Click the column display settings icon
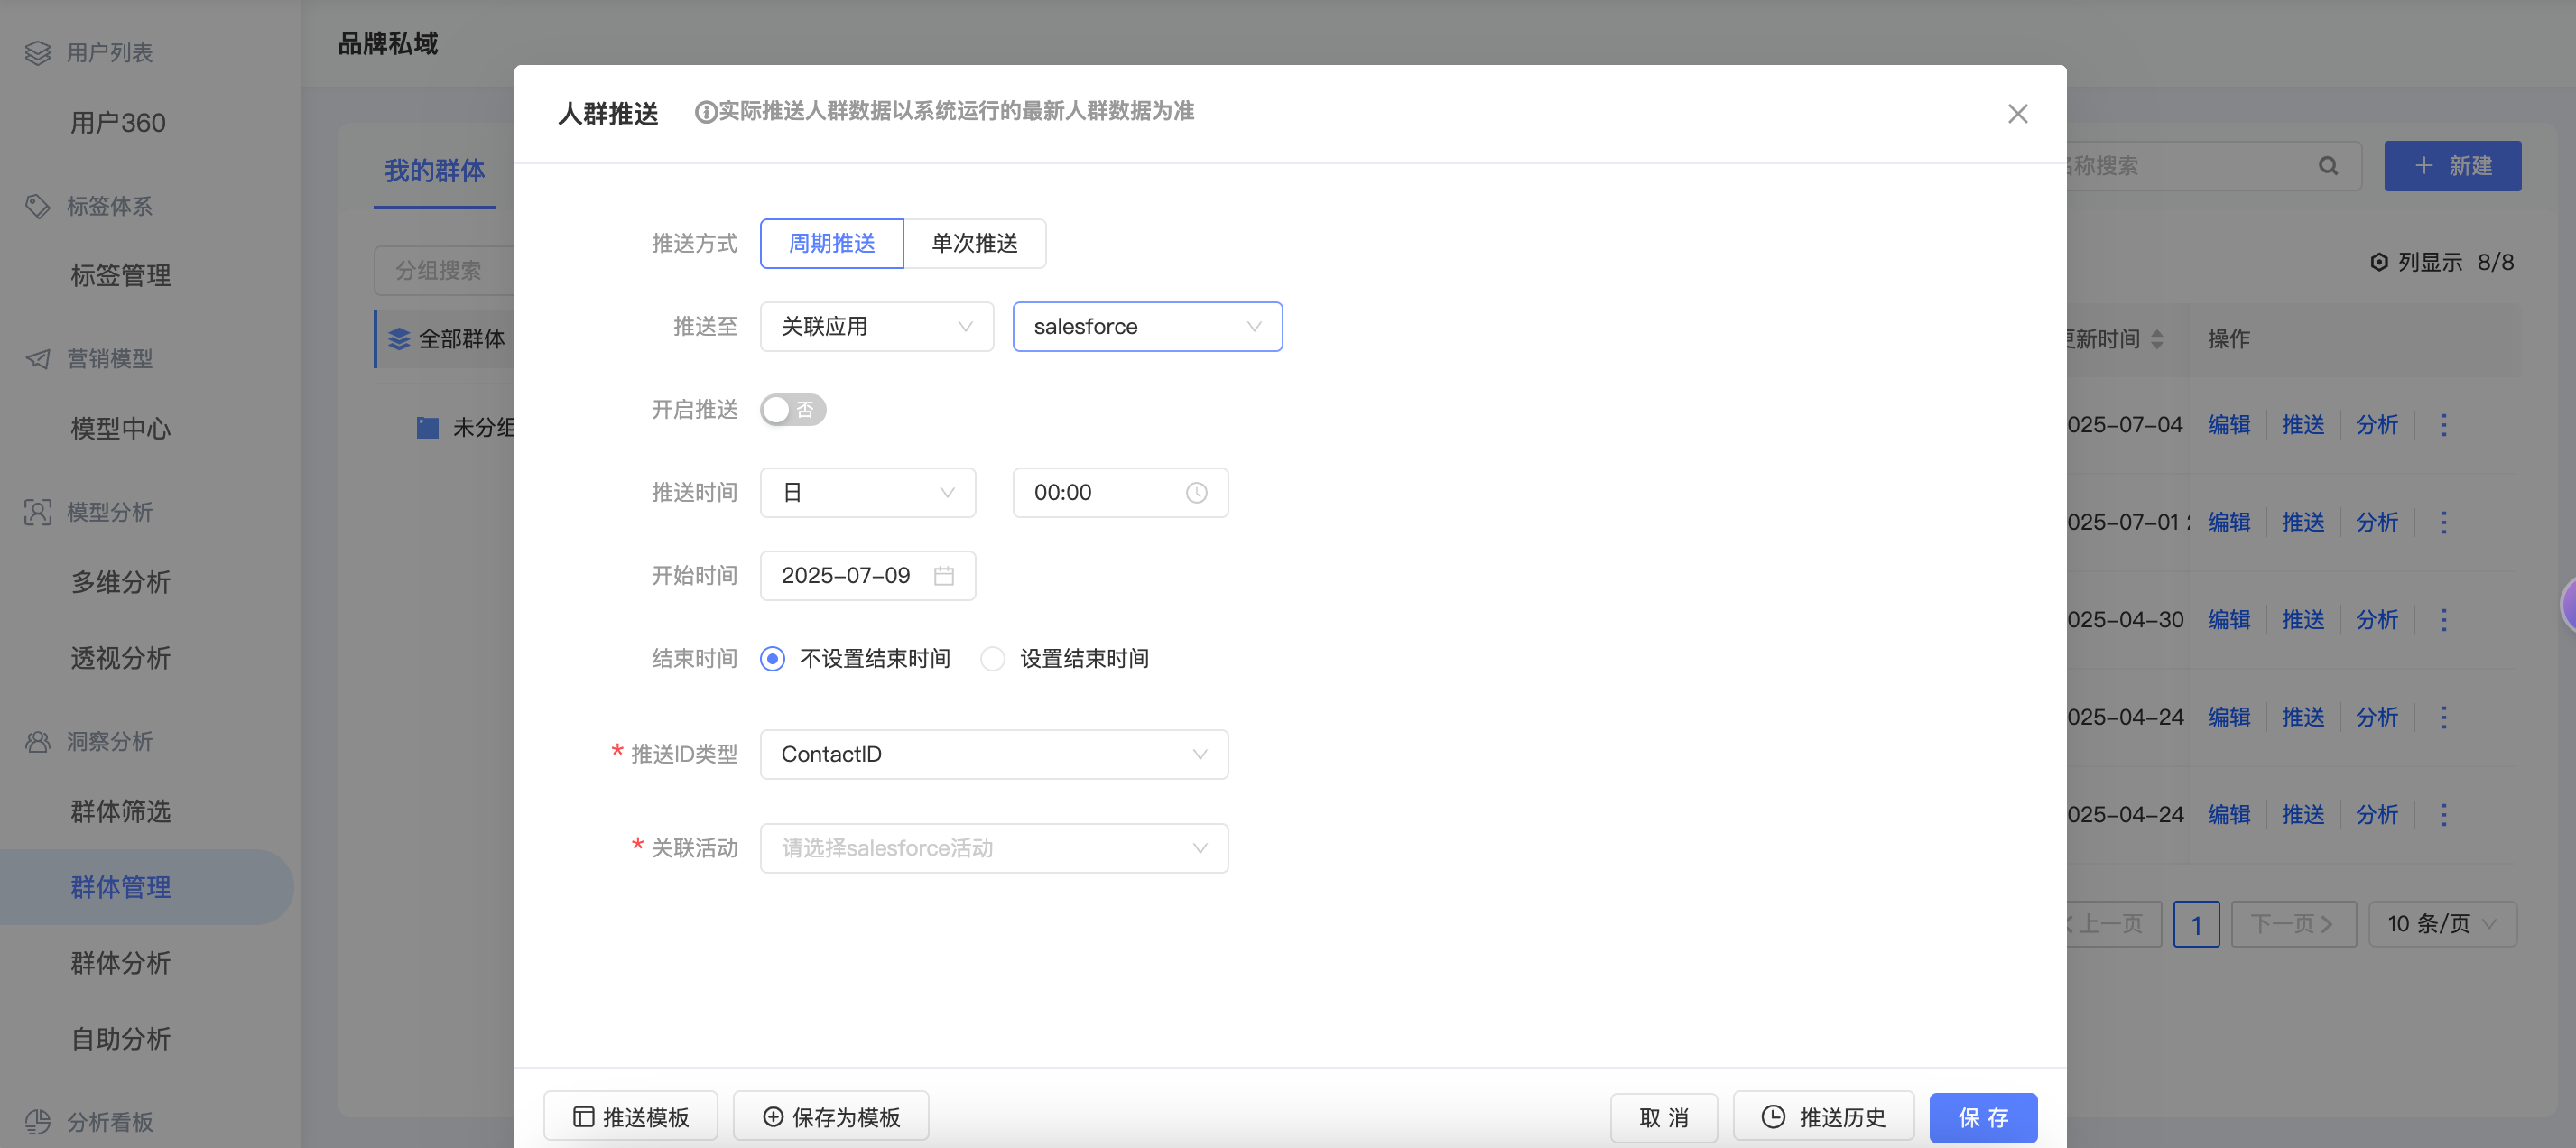The width and height of the screenshot is (2576, 1148). (x=2379, y=262)
